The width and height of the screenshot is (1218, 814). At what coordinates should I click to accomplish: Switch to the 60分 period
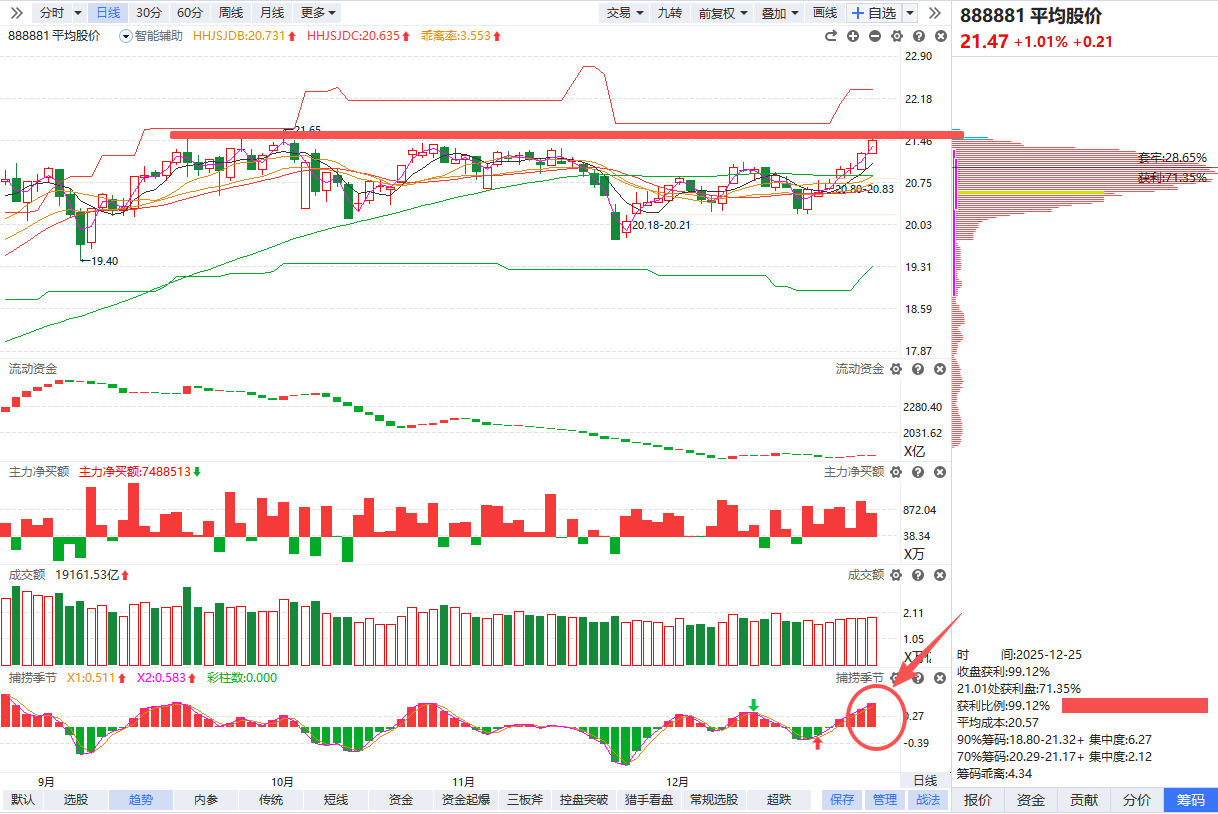click(x=189, y=13)
